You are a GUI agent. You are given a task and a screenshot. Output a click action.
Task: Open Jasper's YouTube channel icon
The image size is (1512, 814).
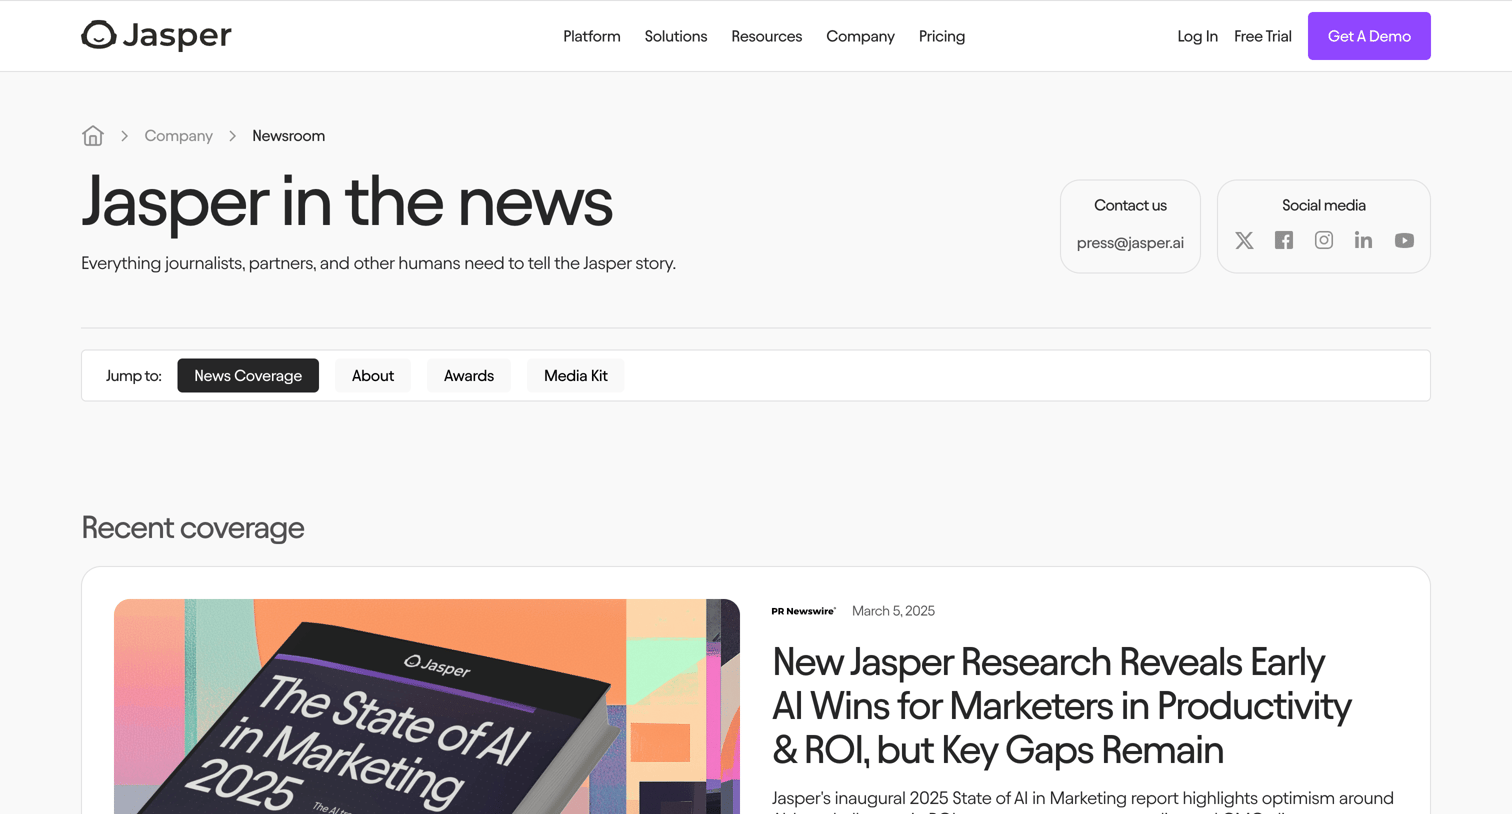pyautogui.click(x=1404, y=240)
